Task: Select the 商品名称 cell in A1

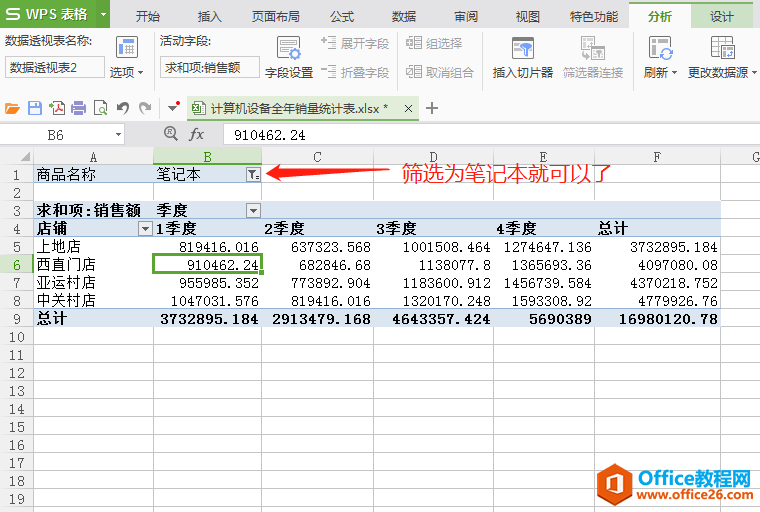Action: coord(94,175)
